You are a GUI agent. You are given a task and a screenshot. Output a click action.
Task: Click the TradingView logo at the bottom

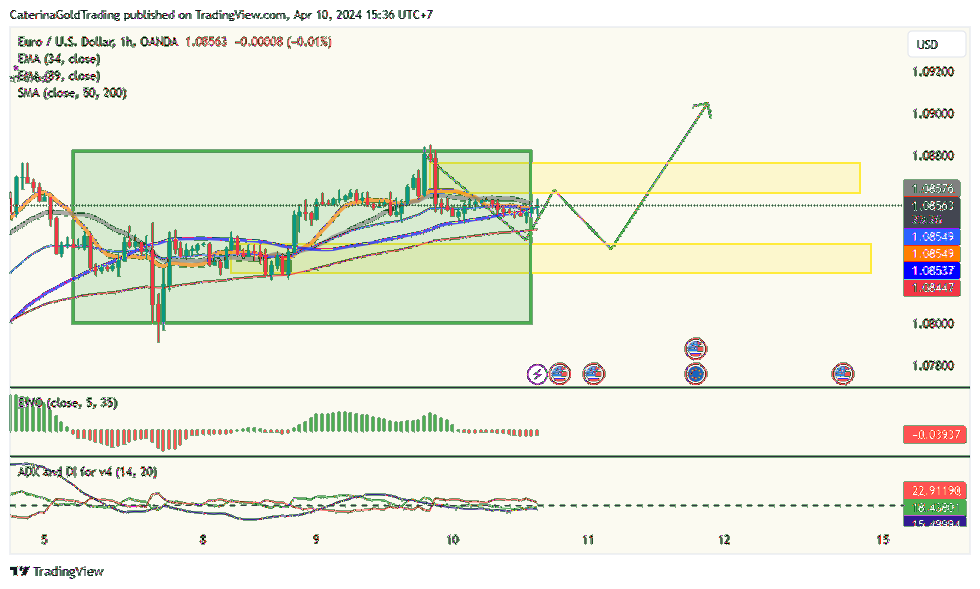coord(58,571)
